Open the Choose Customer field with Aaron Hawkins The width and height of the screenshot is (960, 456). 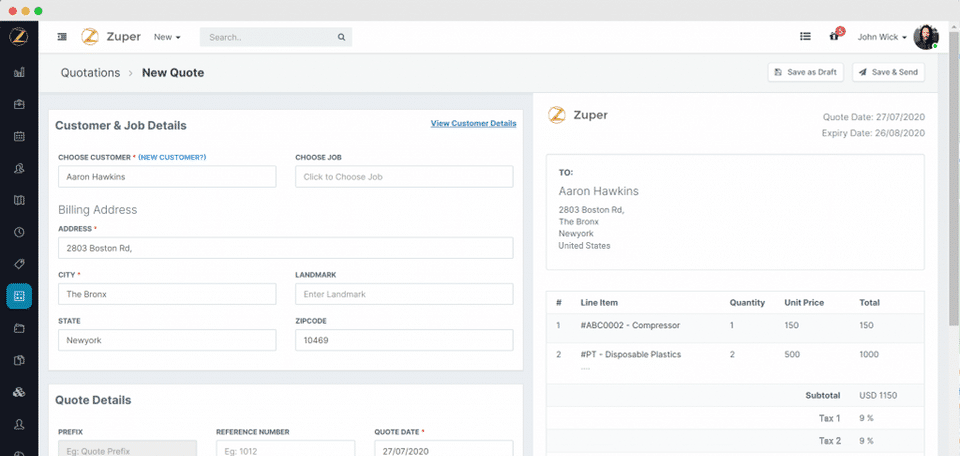167,177
